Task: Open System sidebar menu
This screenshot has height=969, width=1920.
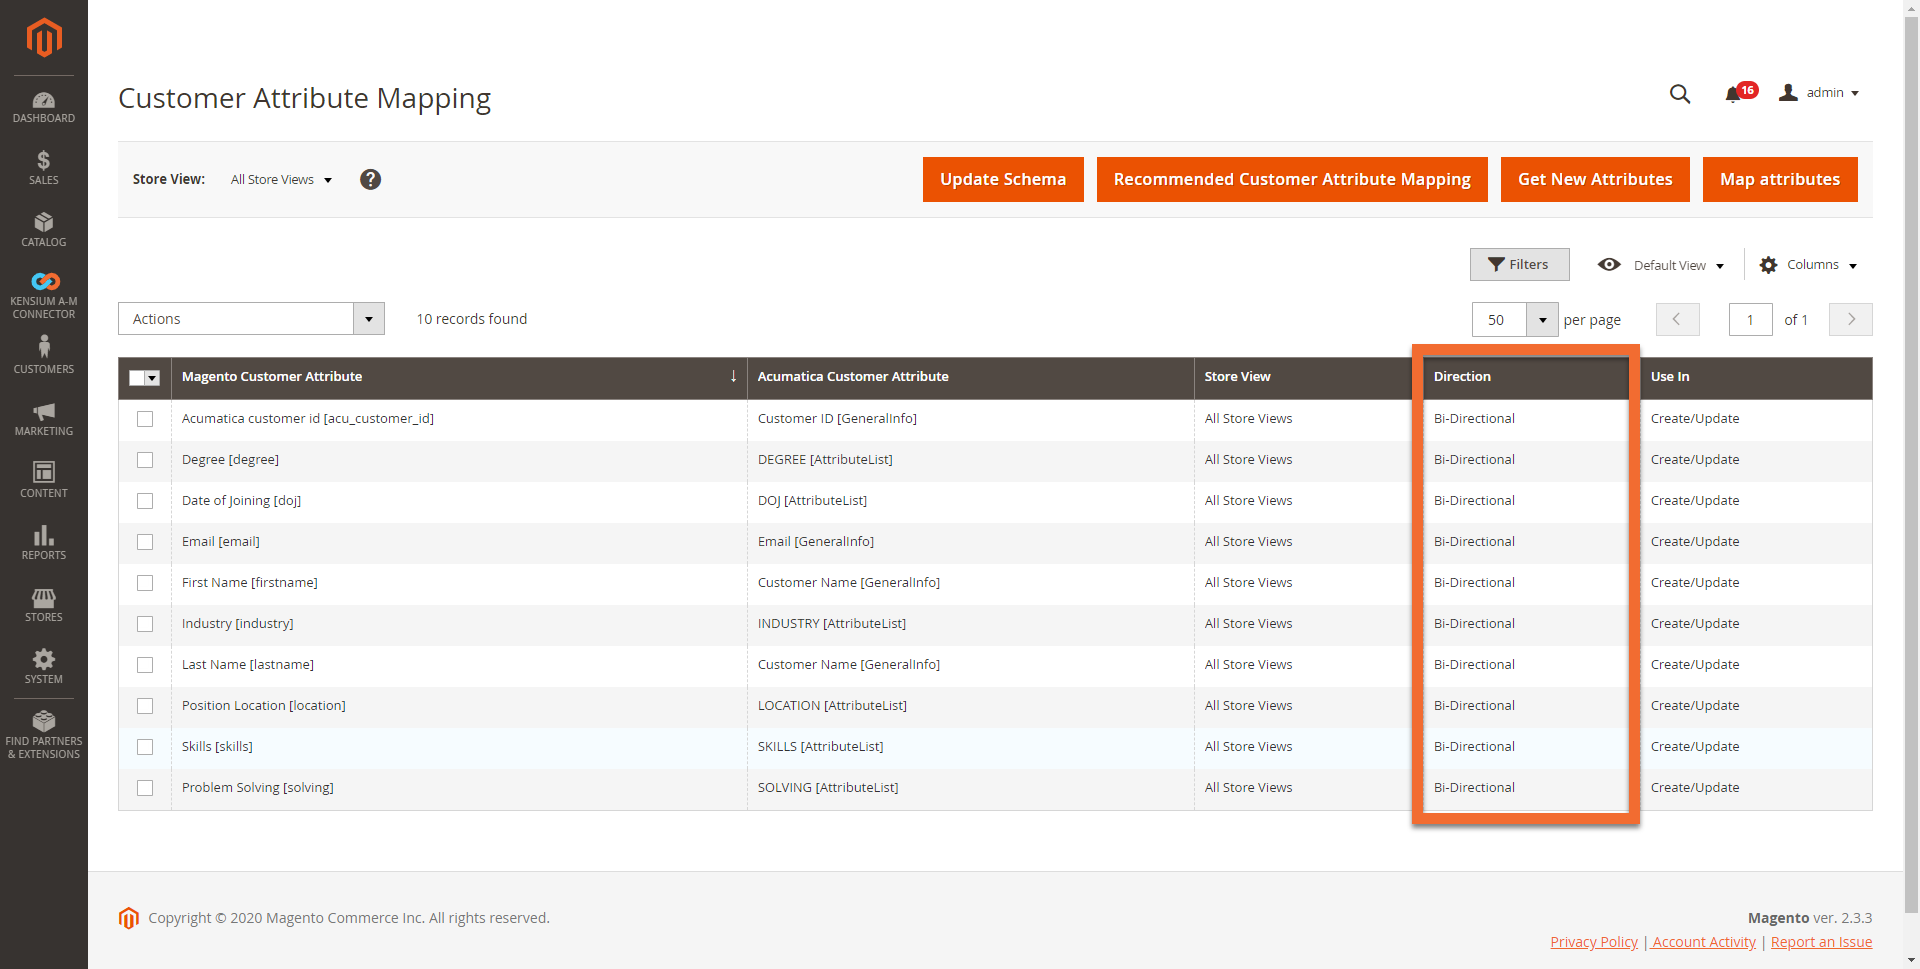Action: (44, 666)
